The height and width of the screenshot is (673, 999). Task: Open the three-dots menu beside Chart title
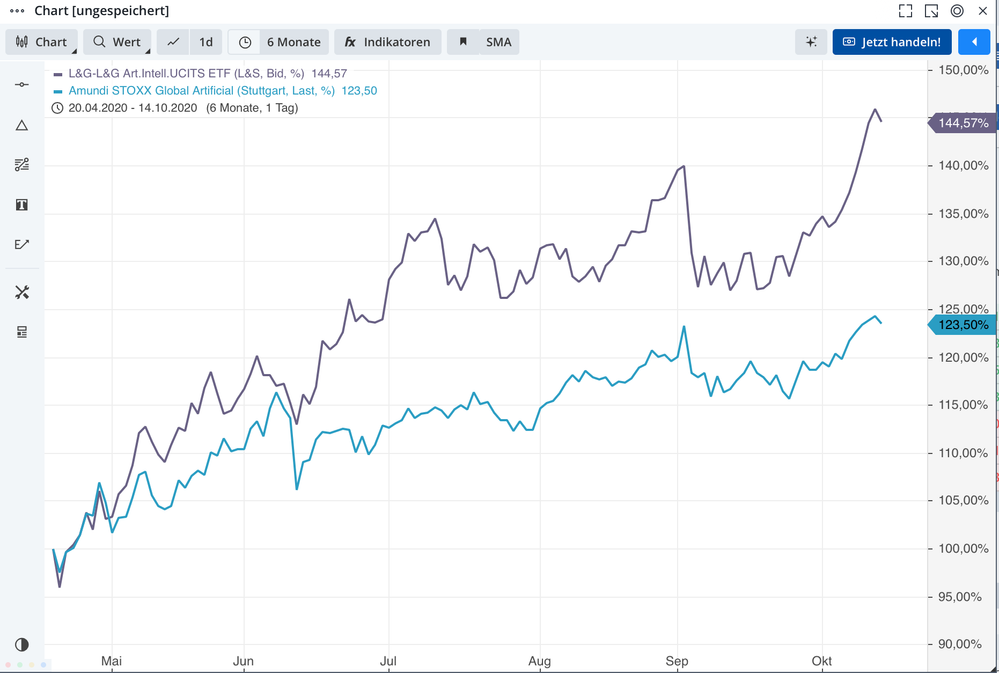(x=16, y=11)
